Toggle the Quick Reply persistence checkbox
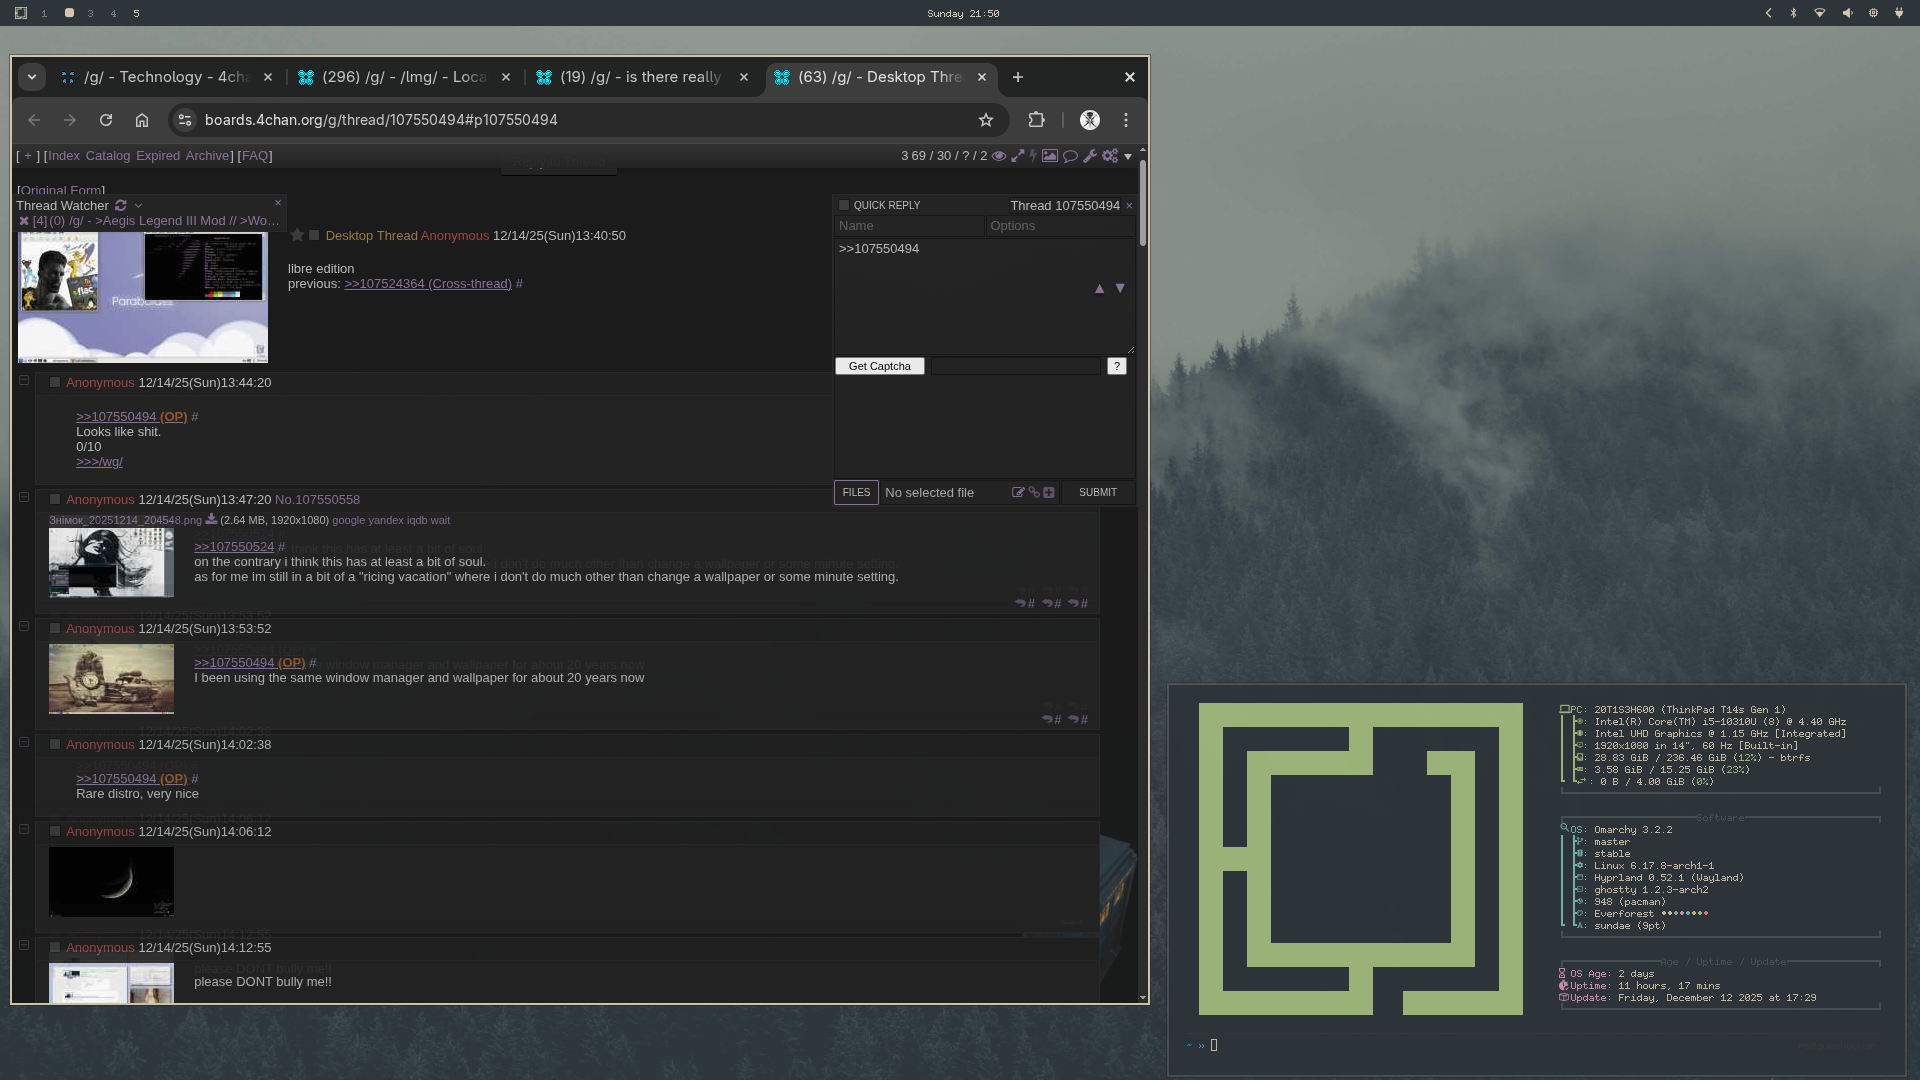This screenshot has height=1080, width=1920. pos(843,206)
